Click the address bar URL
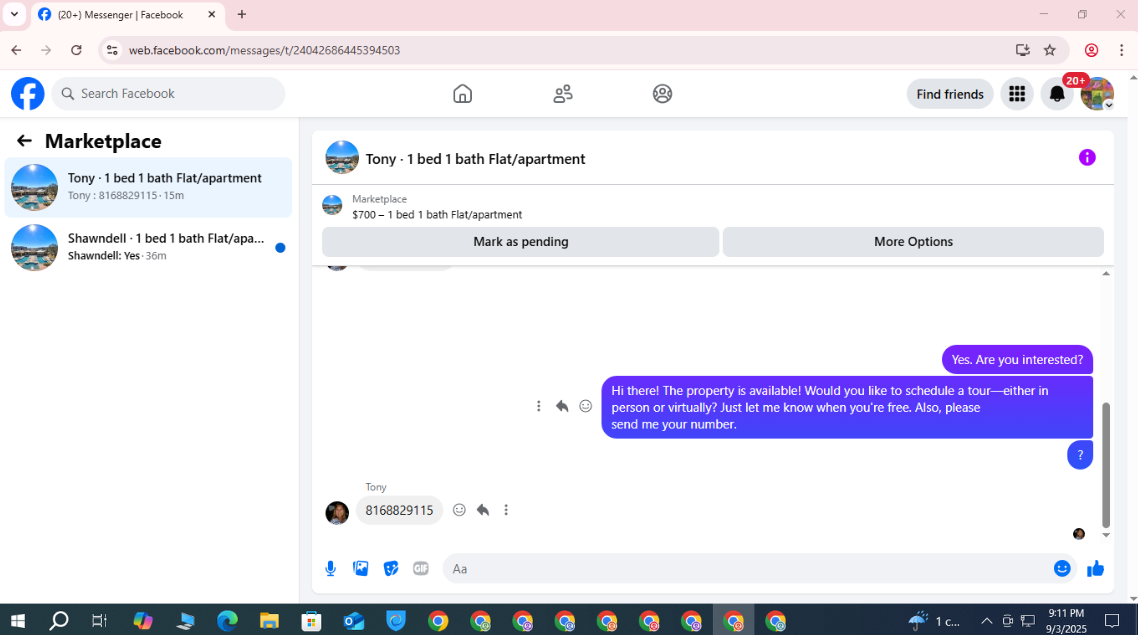The width and height of the screenshot is (1138, 635). (x=264, y=50)
